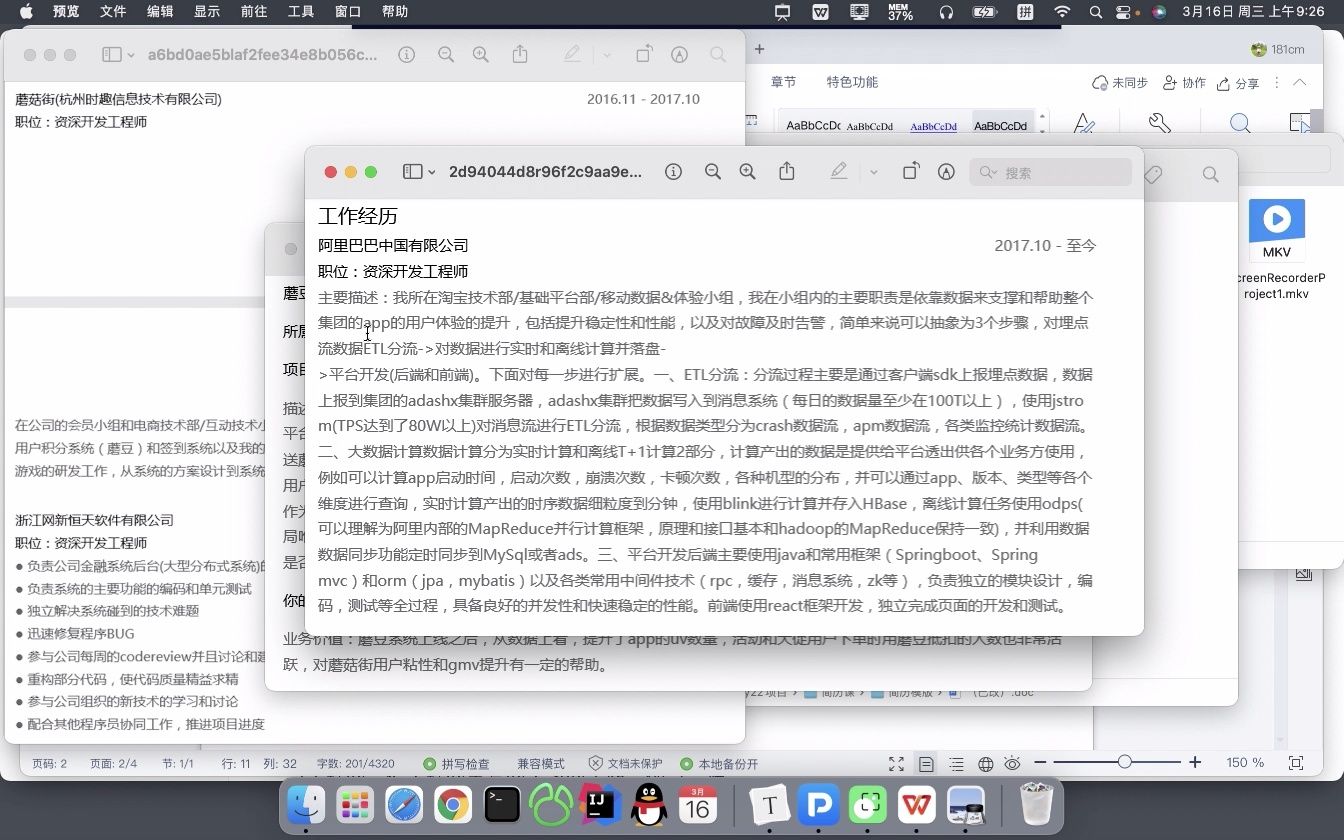Choose underlined blue AaBbCcDd style in WPS
Screen dimensions: 1344x840
933,126
